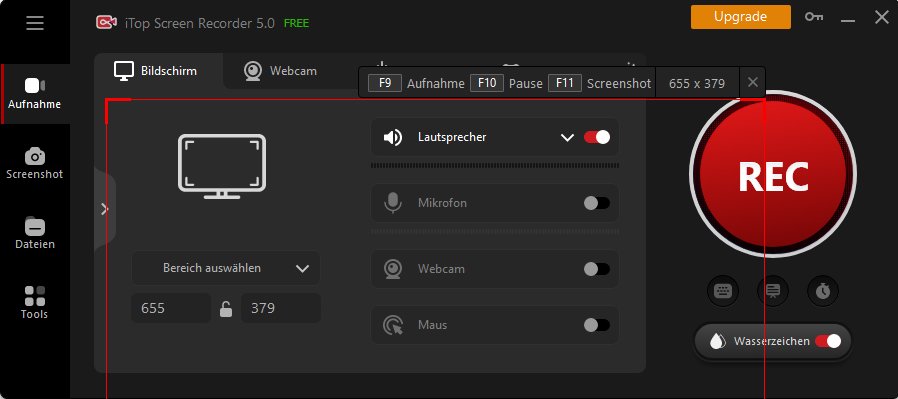Toggle the aspect ratio lock icon
This screenshot has height=399, width=898.
(x=226, y=309)
